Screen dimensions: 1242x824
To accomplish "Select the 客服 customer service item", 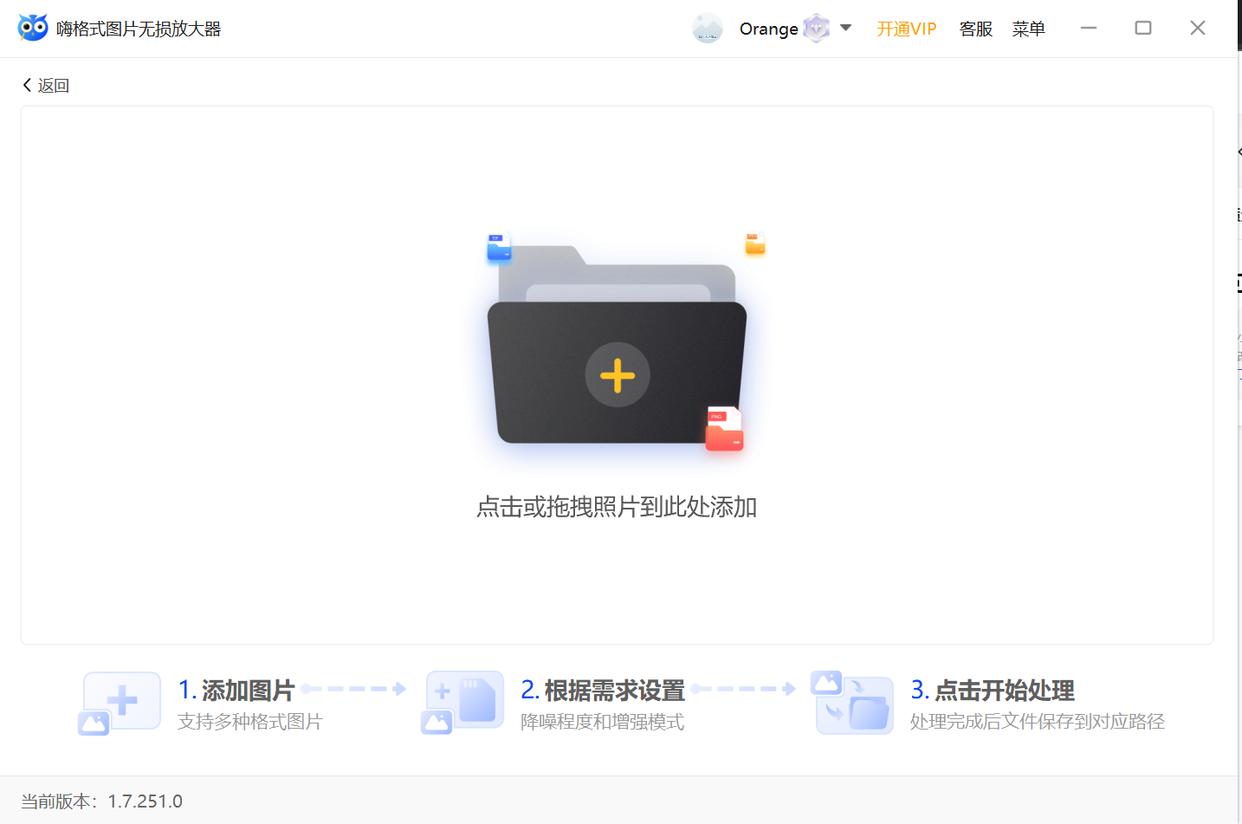I will coord(975,28).
